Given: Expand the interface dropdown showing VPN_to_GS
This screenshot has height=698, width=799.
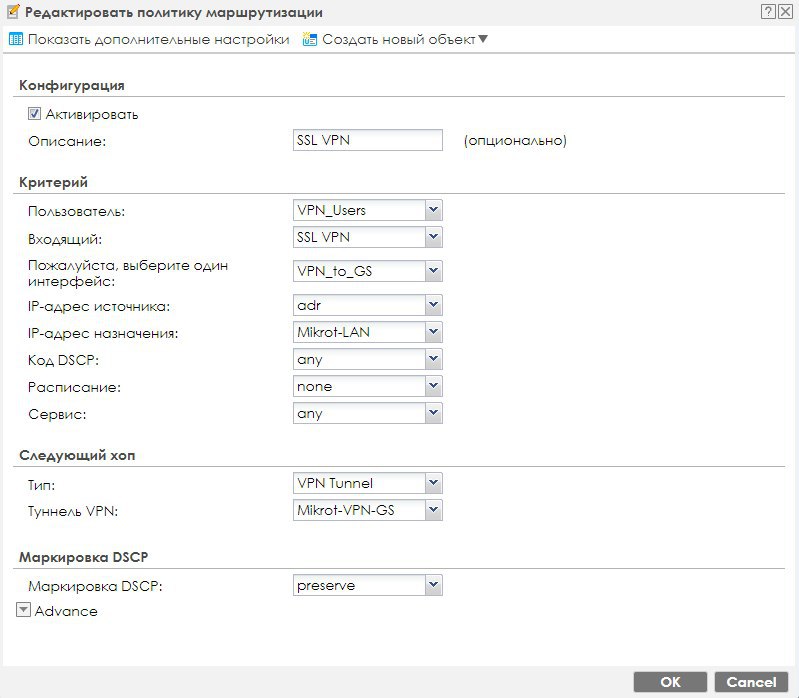Looking at the screenshot, I should pos(433,271).
